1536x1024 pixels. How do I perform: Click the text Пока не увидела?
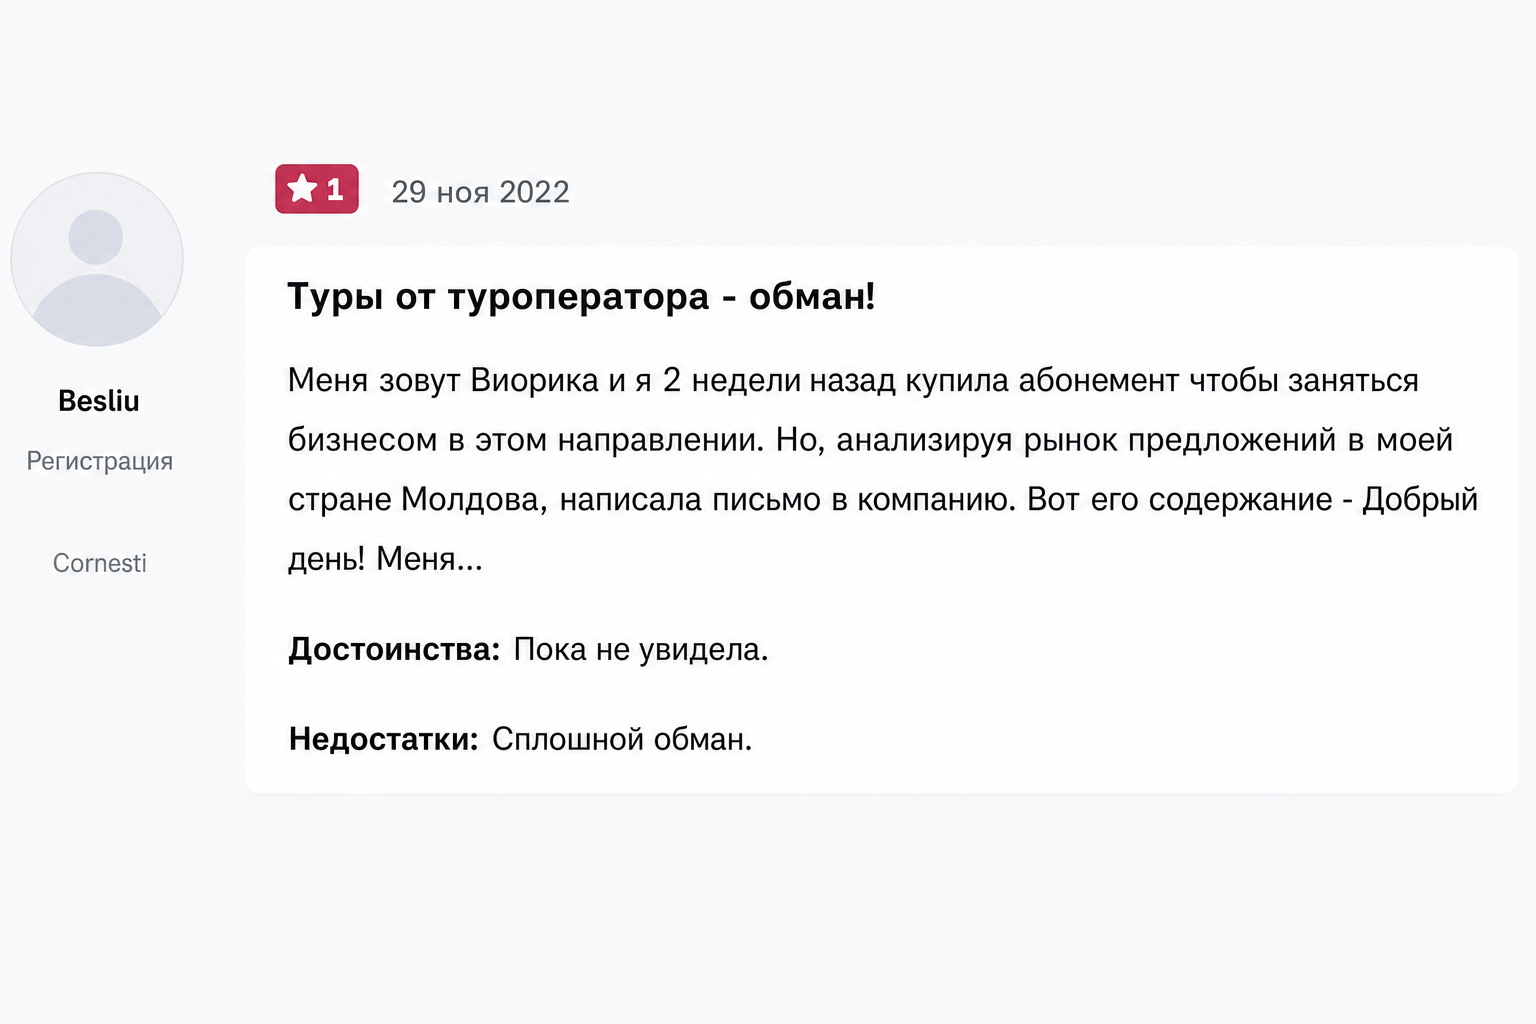pos(641,650)
